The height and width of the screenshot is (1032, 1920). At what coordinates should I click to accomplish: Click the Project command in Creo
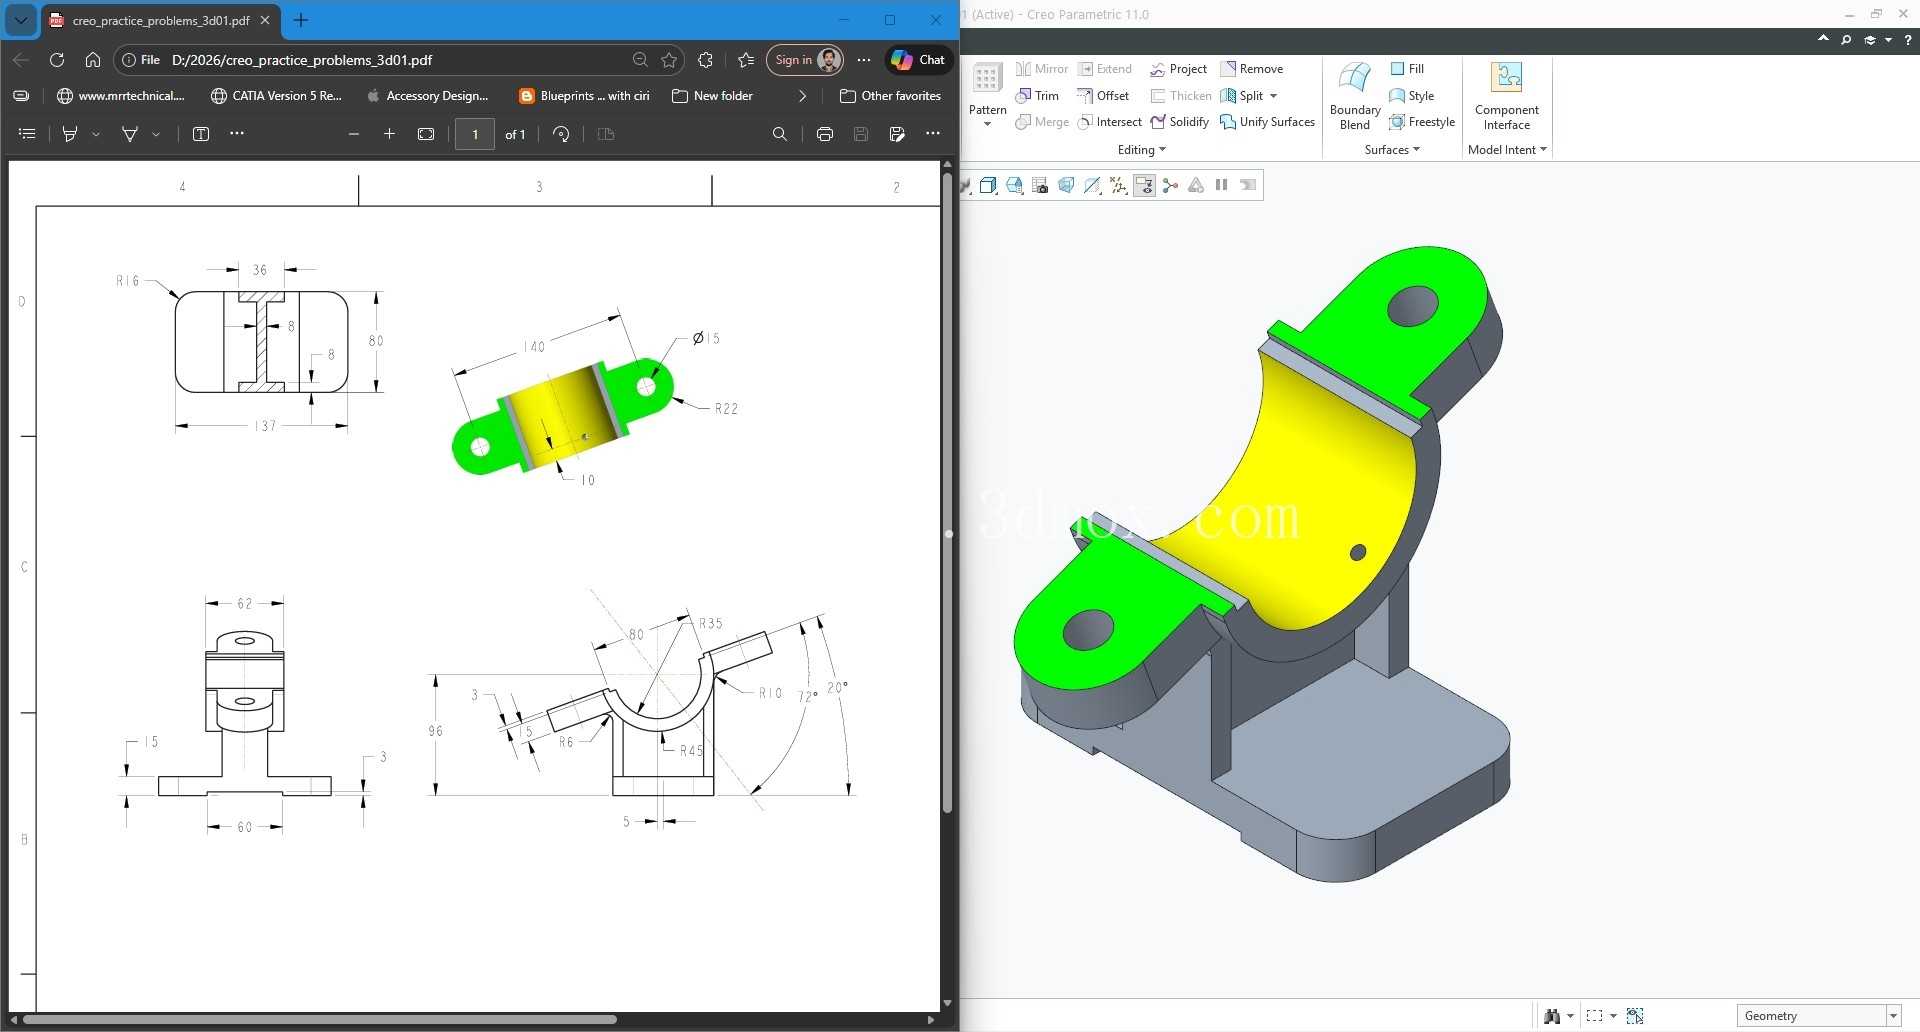(x=1178, y=69)
